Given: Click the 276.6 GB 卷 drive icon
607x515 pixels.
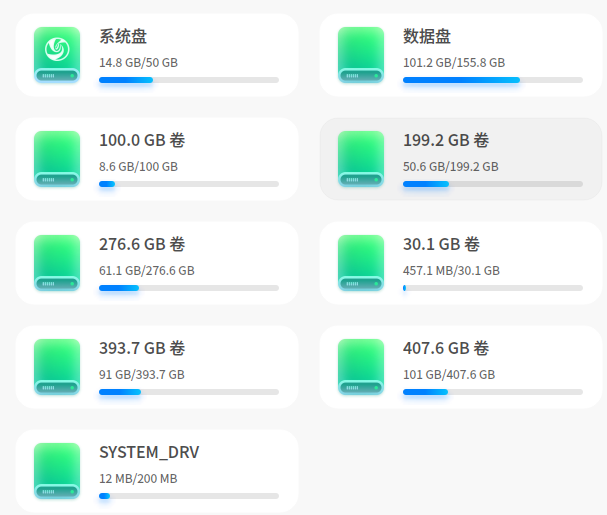Looking at the screenshot, I should pos(57,263).
